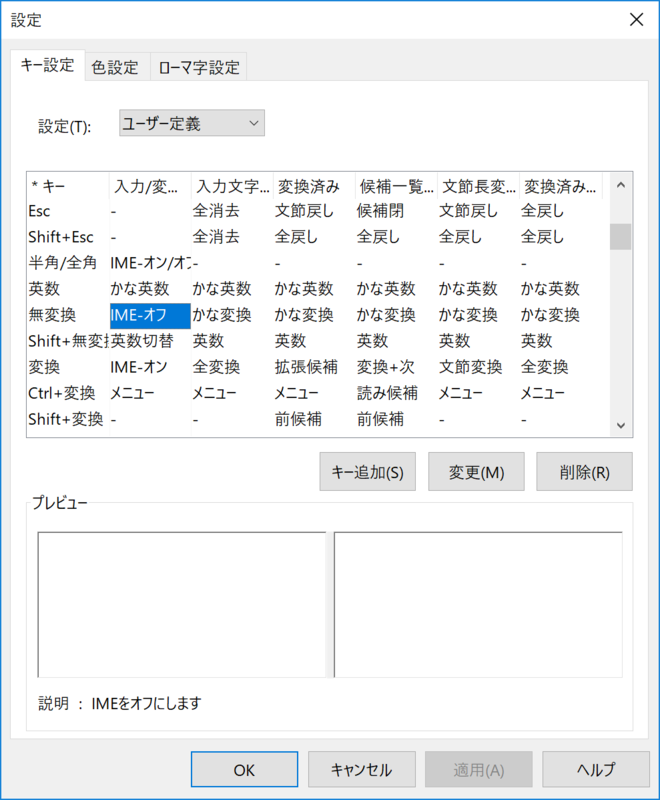660x800 pixels.
Task: Select the IME-オン cell in 変換 row
Action: 139,367
